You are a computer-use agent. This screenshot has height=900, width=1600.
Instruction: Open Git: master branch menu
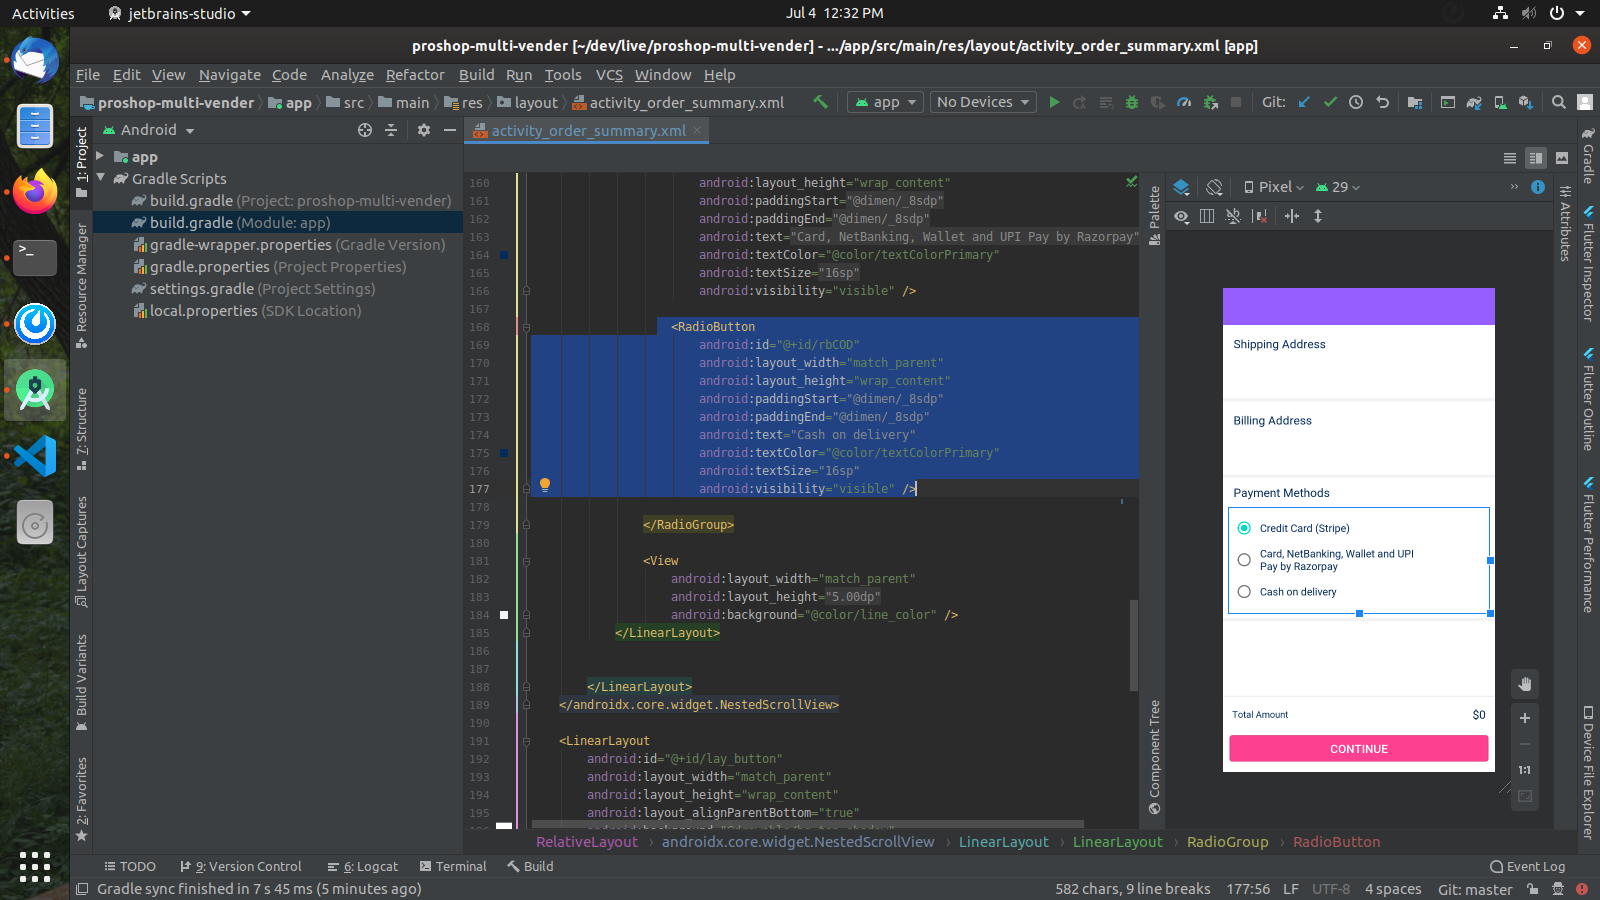point(1475,889)
